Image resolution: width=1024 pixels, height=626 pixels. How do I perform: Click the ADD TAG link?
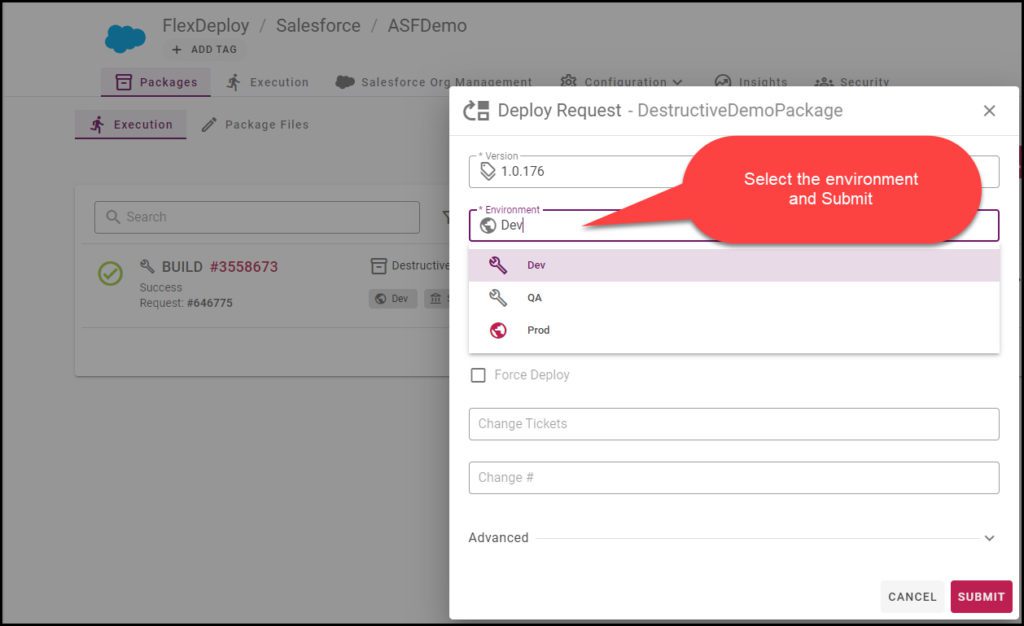click(x=203, y=49)
